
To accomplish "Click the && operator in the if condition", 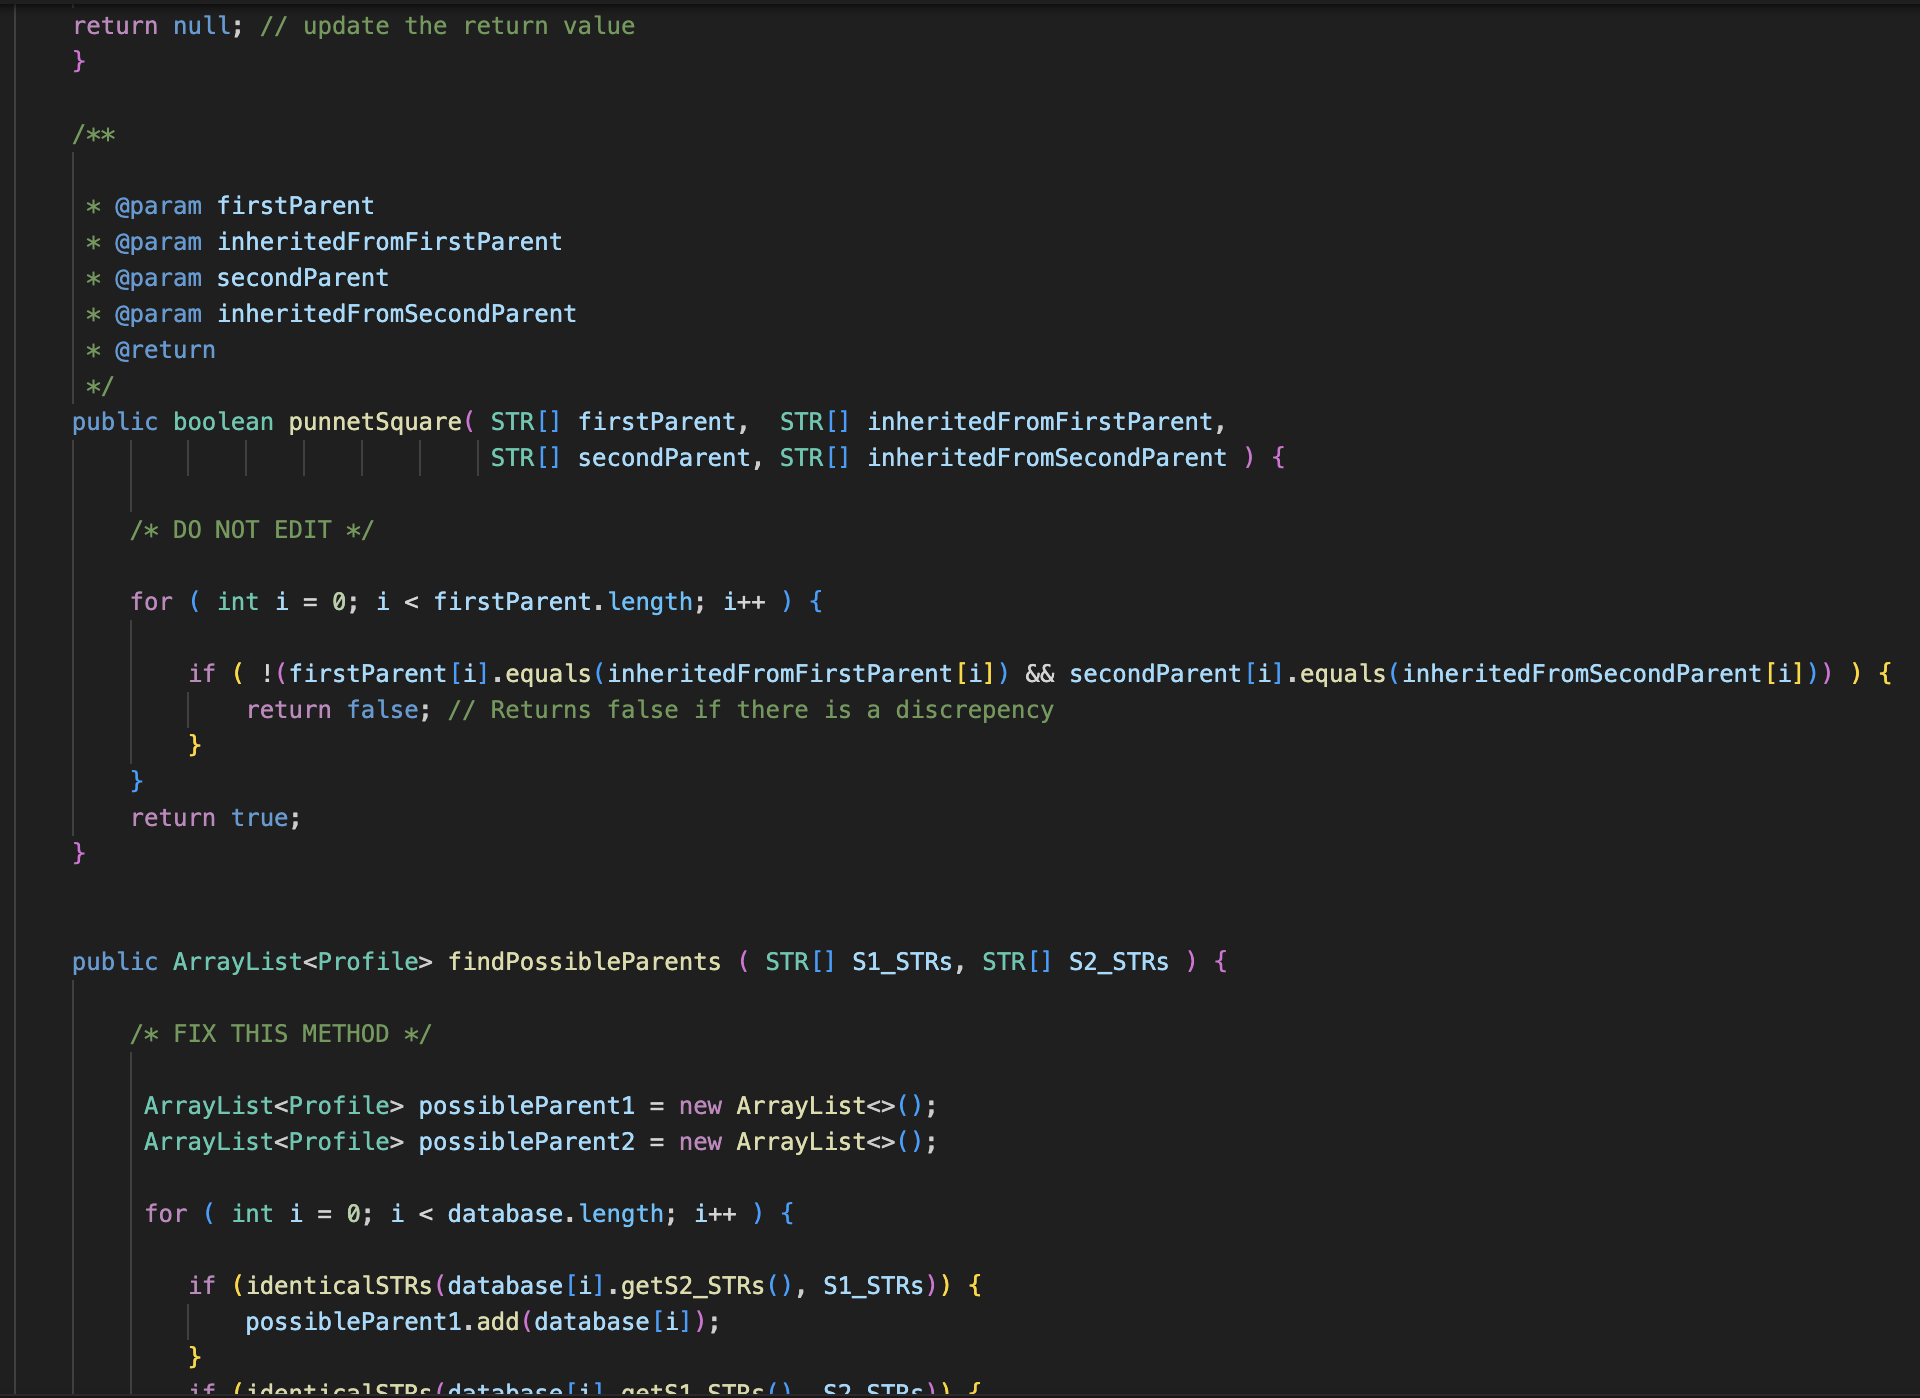I will [x=1039, y=674].
